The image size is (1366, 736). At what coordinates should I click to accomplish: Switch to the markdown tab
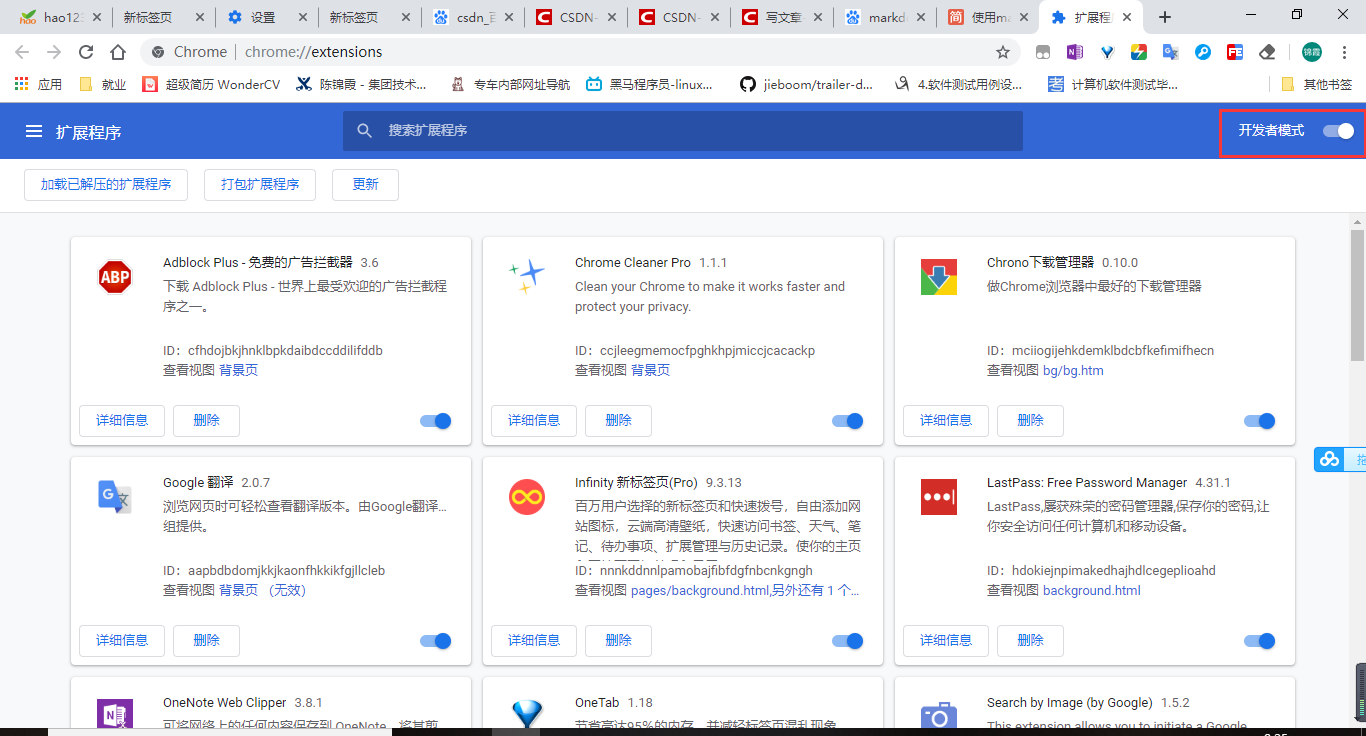[x=885, y=17]
